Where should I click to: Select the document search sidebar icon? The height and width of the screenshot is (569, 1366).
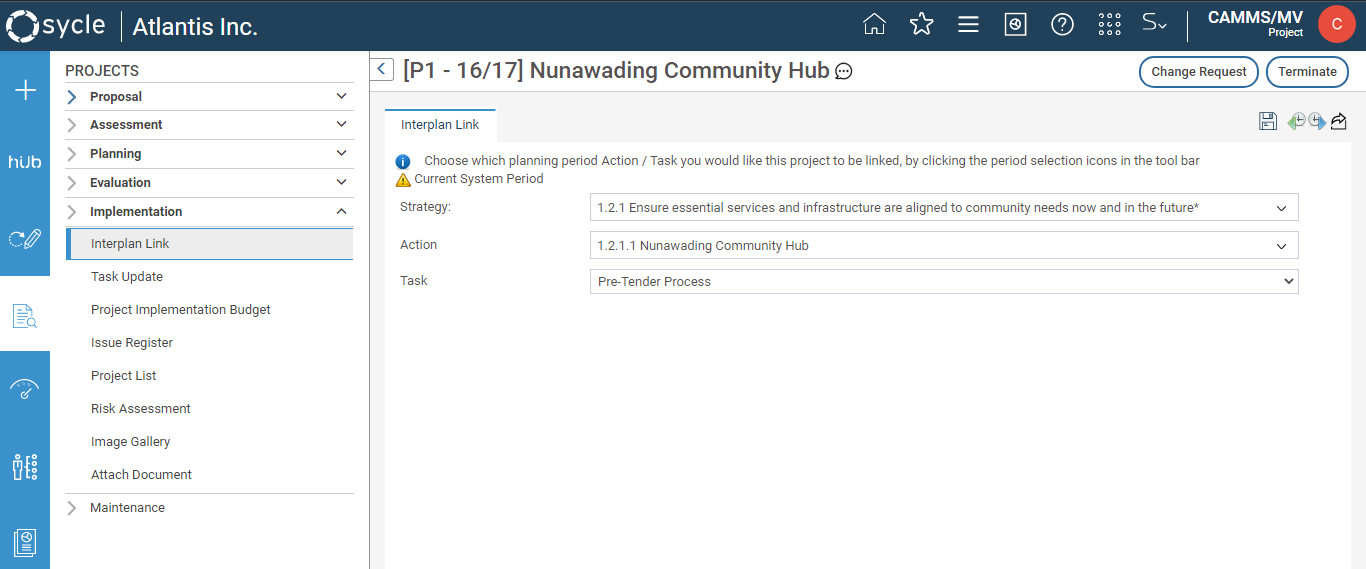coord(25,316)
